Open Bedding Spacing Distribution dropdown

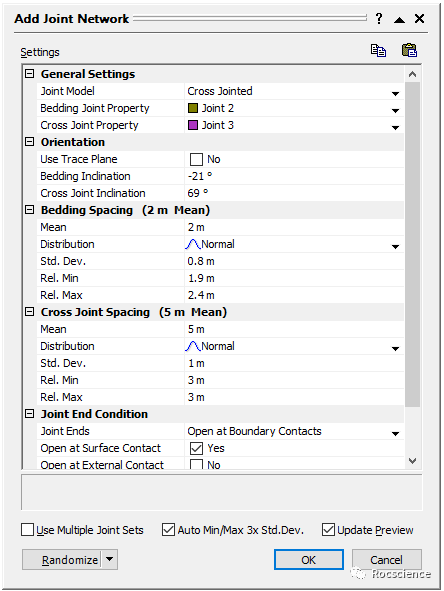395,247
